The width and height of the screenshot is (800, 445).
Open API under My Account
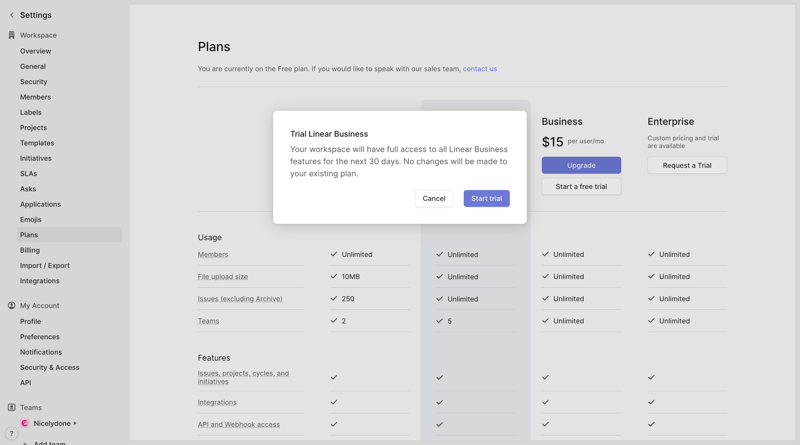[x=26, y=383]
